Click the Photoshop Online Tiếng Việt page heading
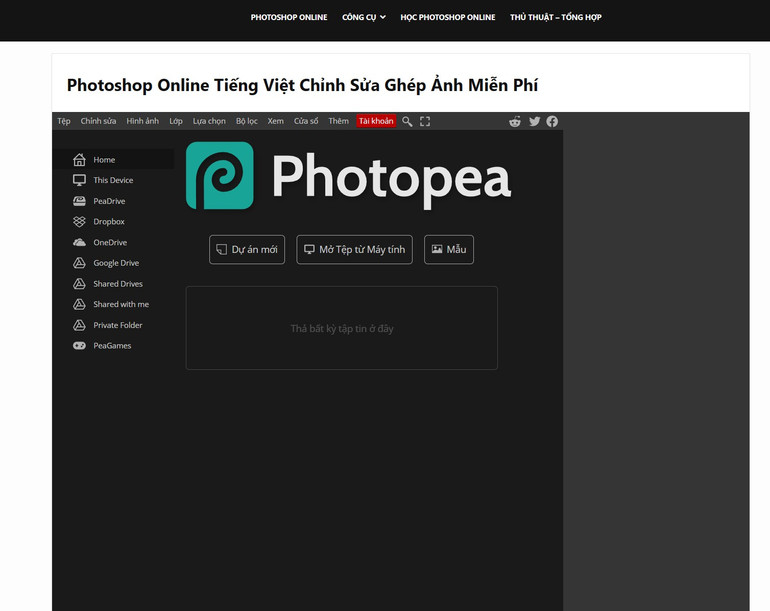Image resolution: width=770 pixels, height=611 pixels. [302, 85]
